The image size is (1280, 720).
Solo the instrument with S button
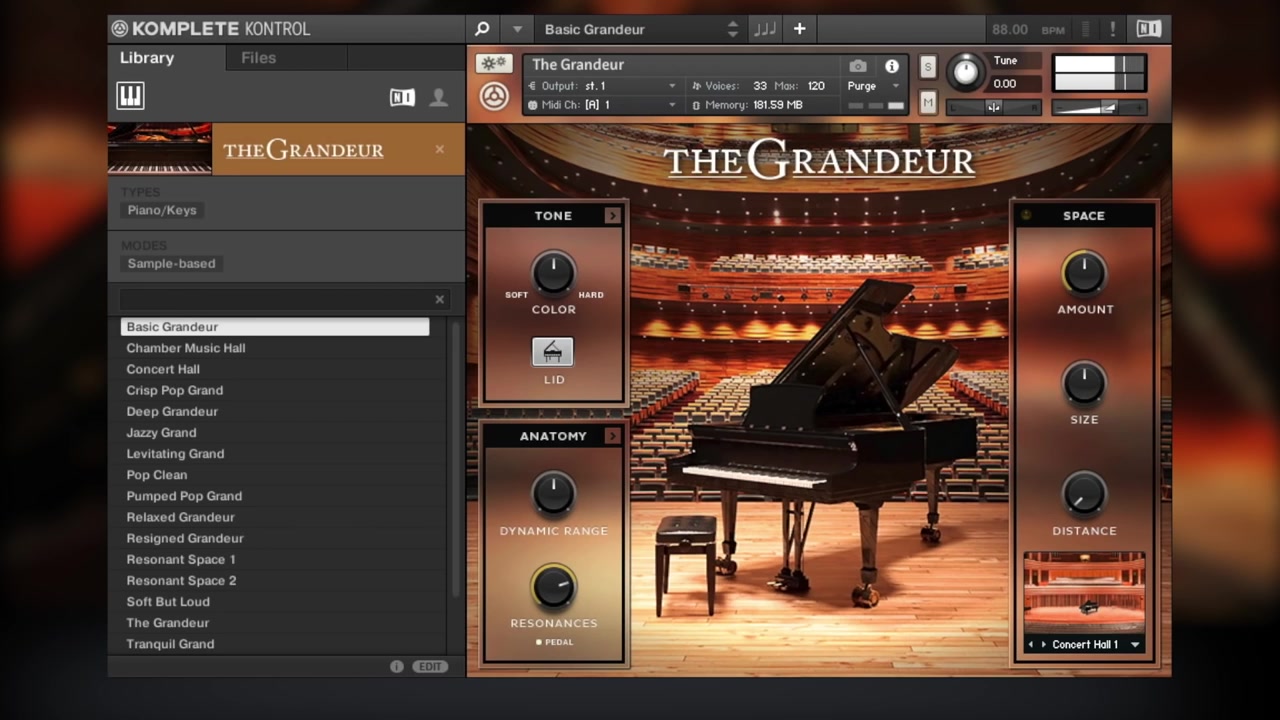[927, 67]
